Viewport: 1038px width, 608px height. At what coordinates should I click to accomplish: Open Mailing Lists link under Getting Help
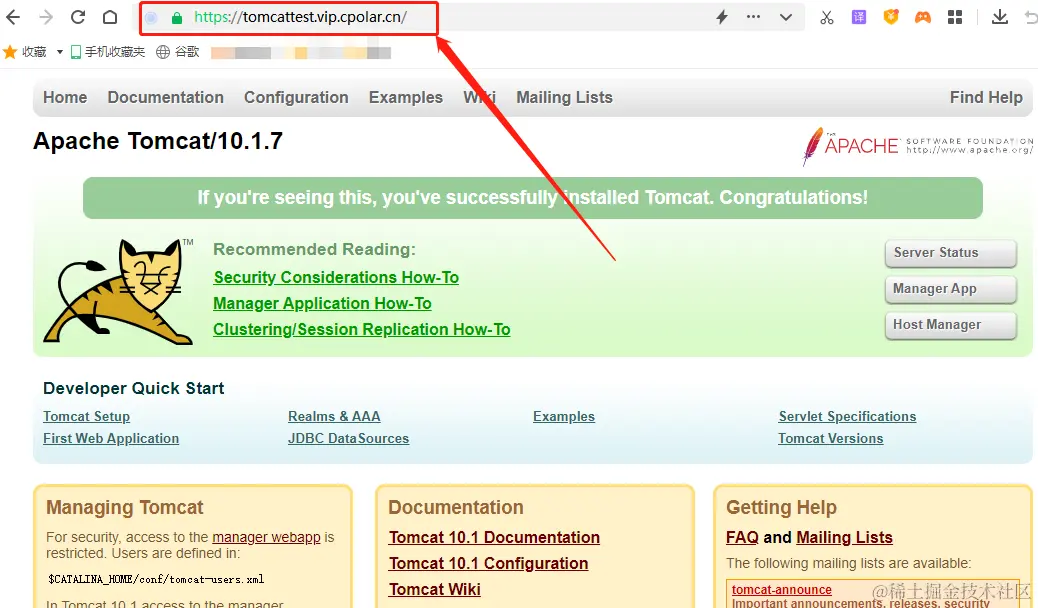(x=844, y=537)
